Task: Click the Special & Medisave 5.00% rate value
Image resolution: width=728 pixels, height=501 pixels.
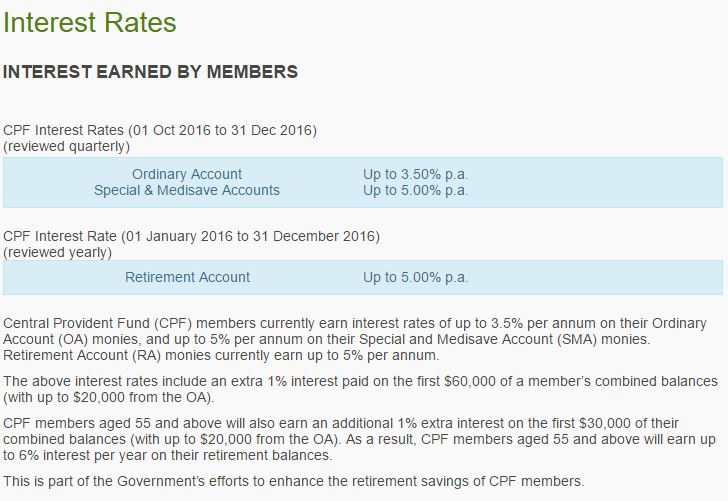Action: point(415,190)
